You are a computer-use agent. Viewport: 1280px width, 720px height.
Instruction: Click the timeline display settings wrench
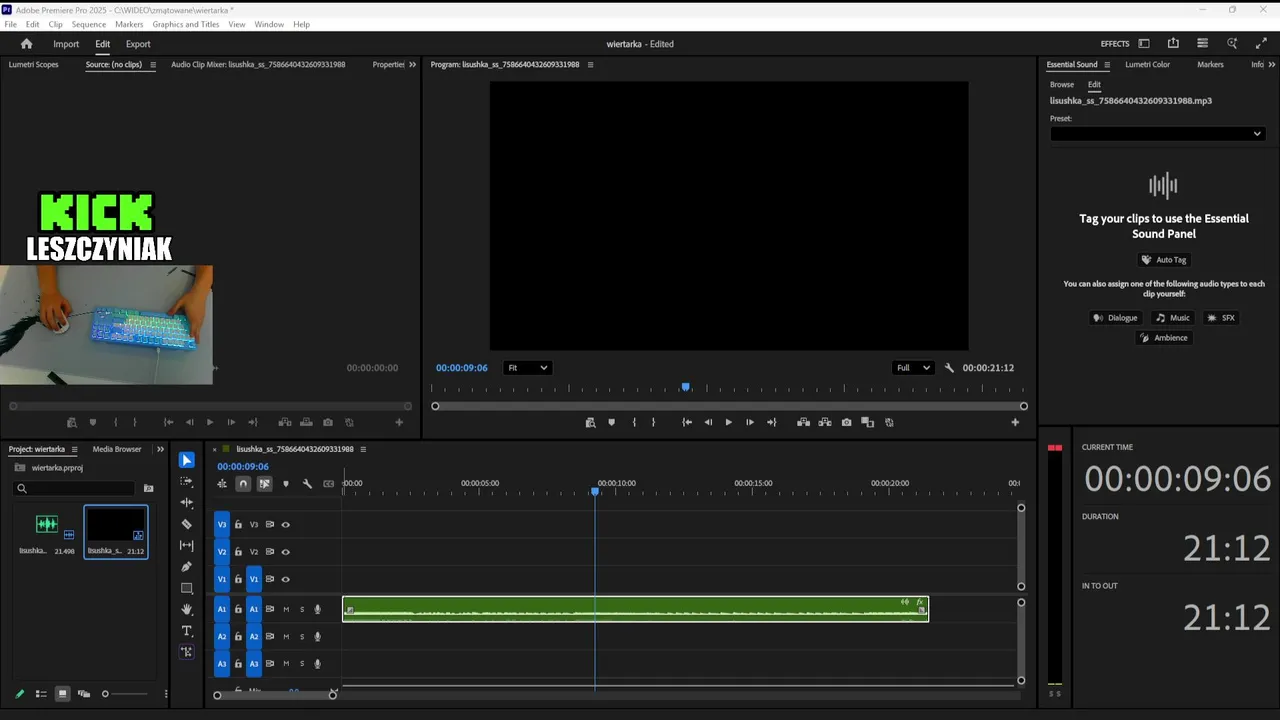(x=307, y=484)
